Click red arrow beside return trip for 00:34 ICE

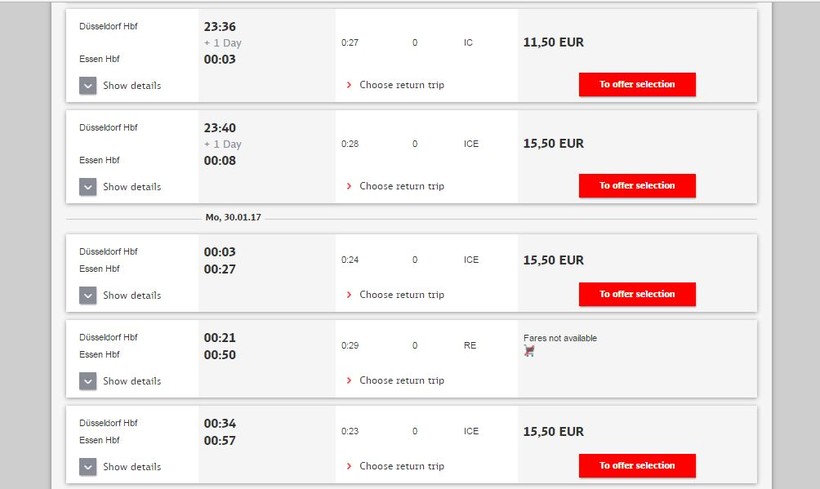pyautogui.click(x=349, y=466)
